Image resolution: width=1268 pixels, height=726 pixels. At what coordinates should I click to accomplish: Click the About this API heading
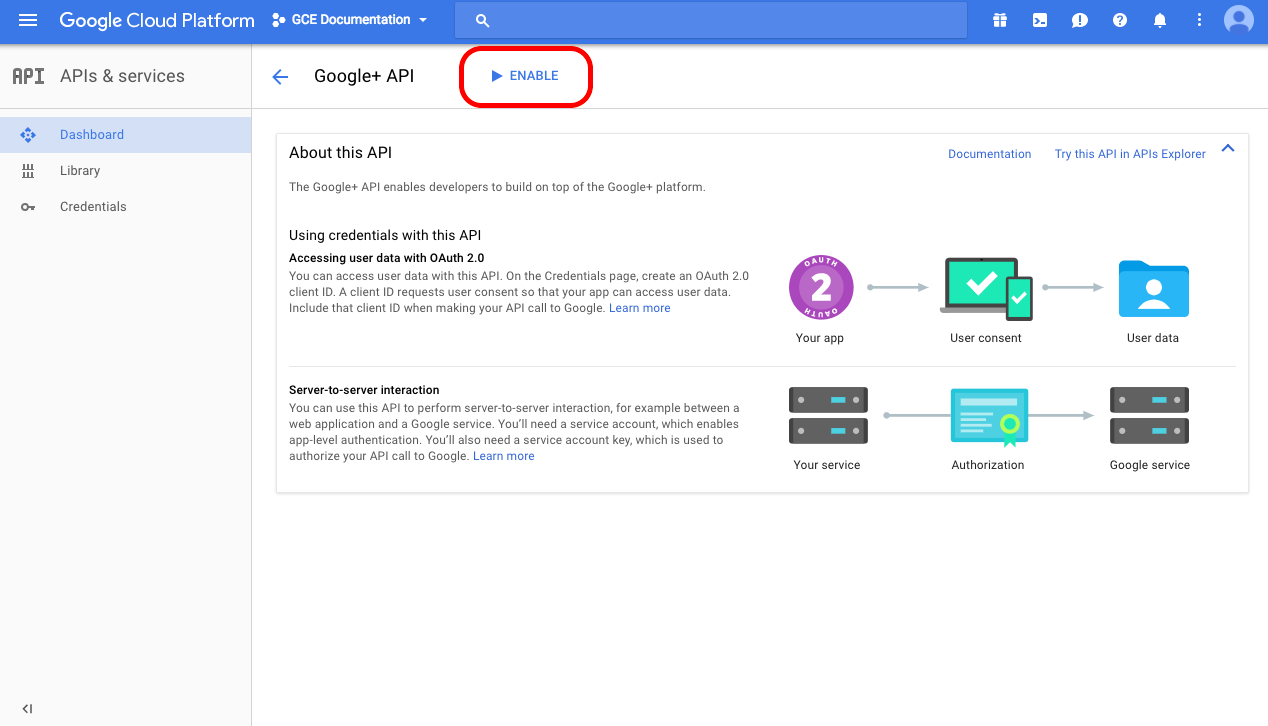click(340, 153)
